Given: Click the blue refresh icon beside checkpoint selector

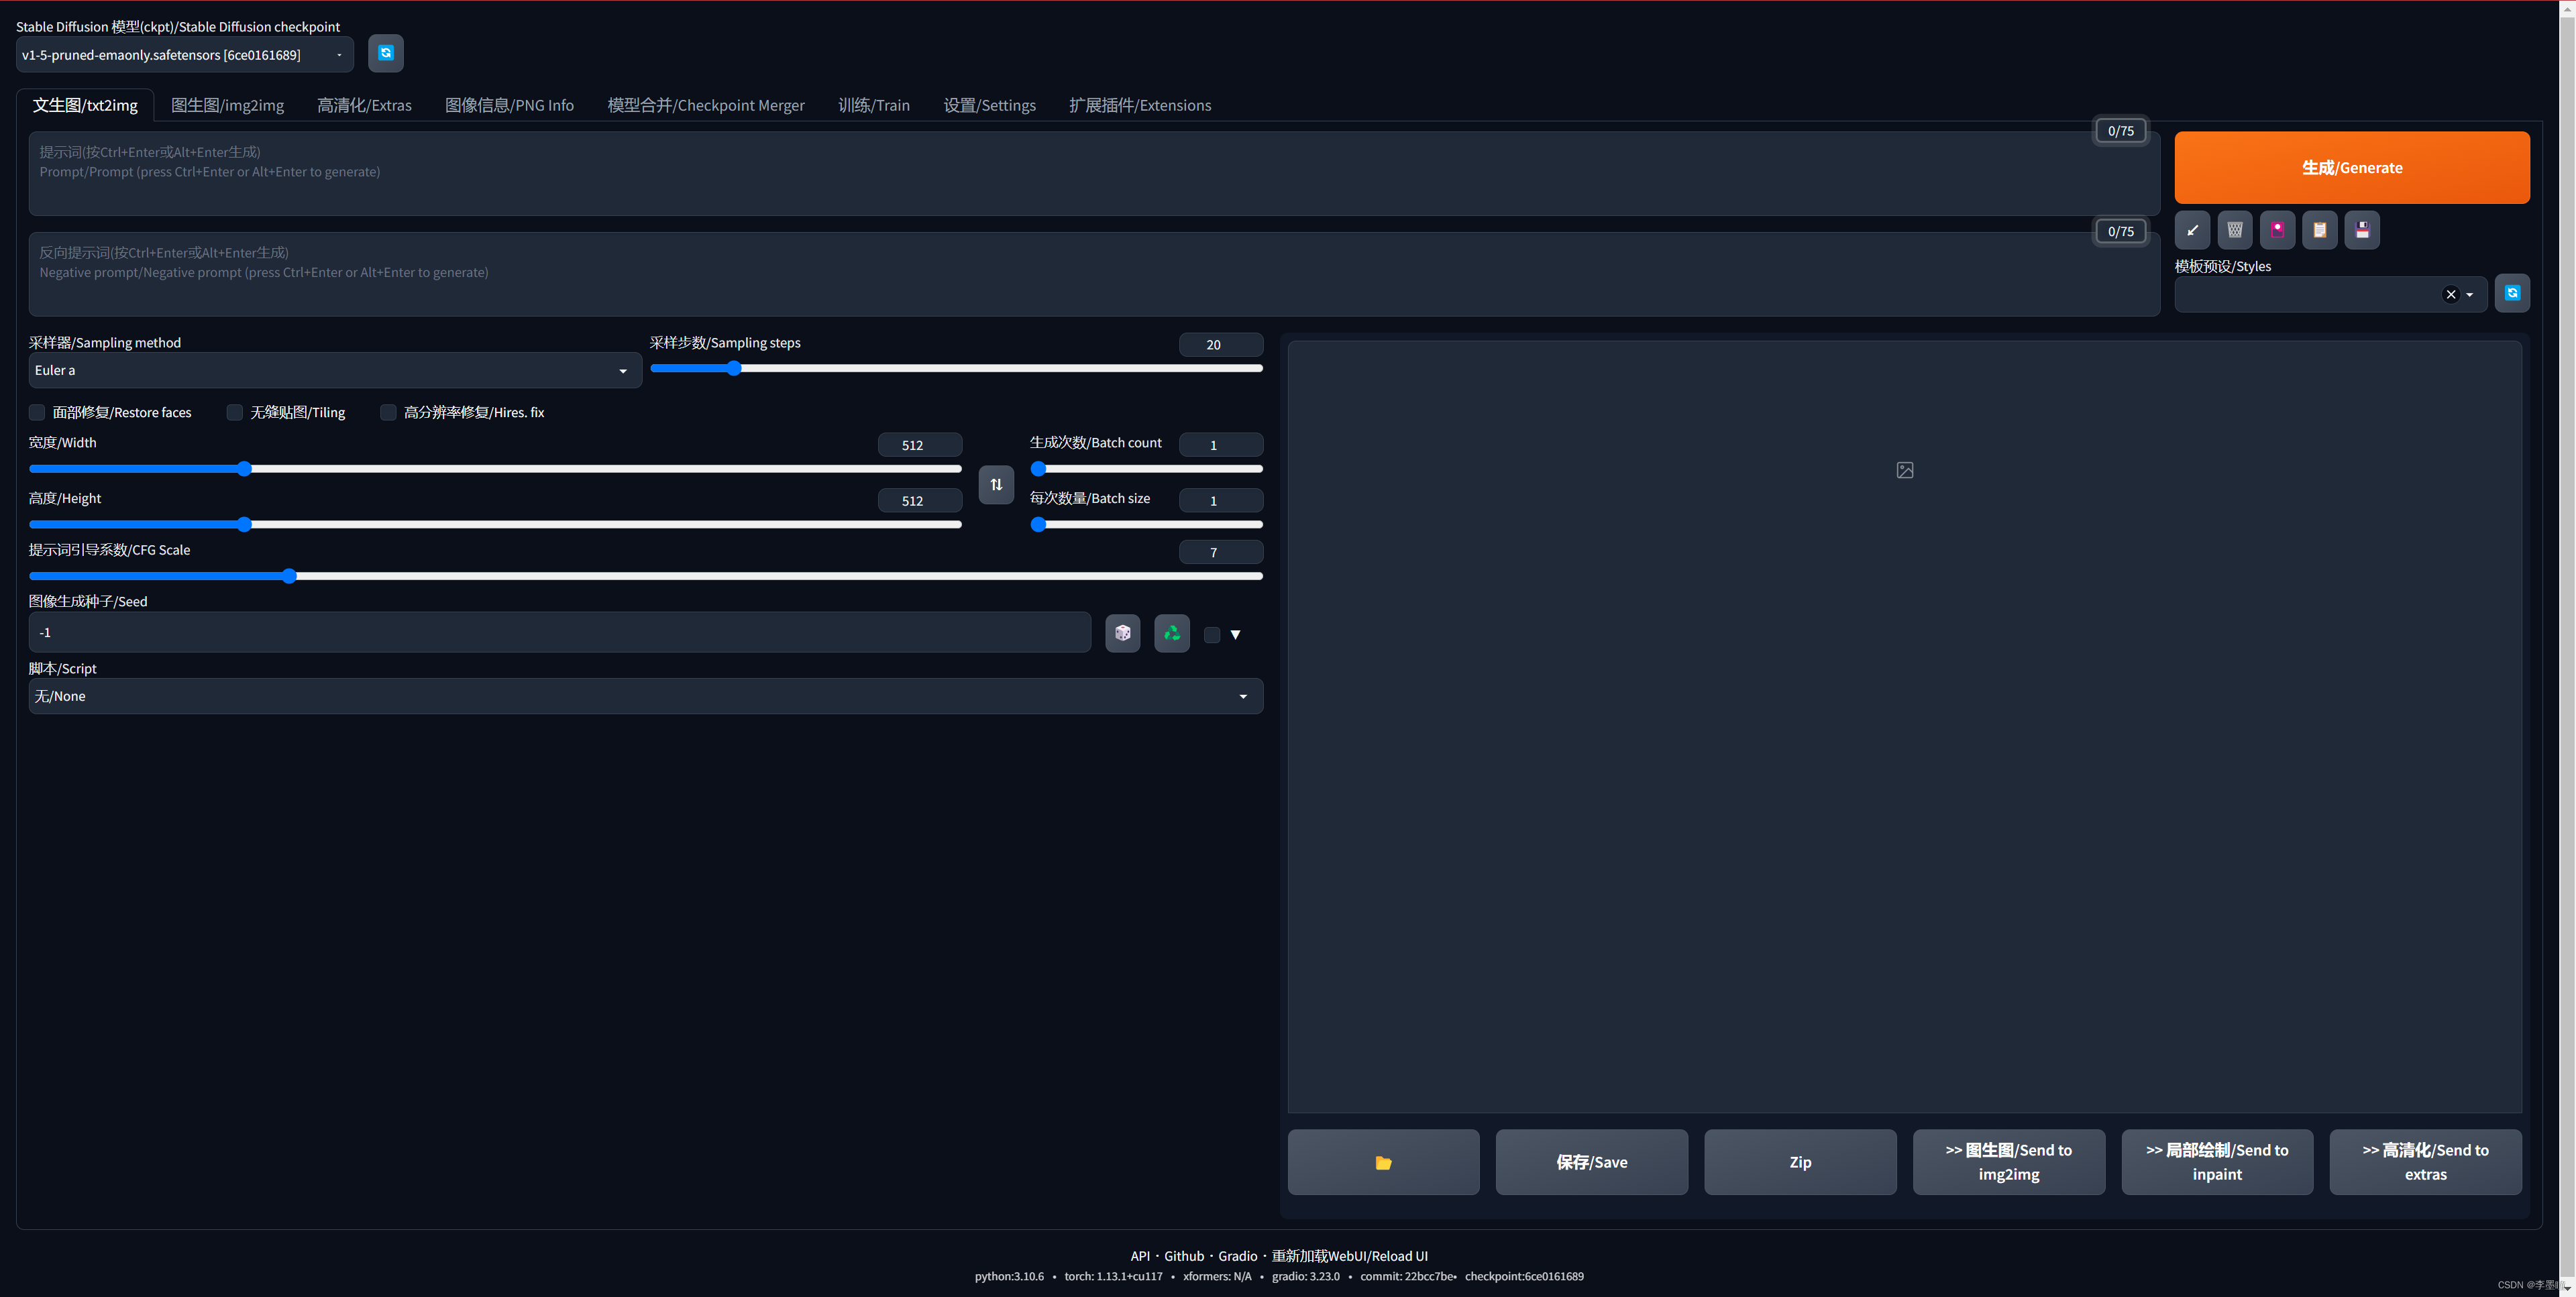Looking at the screenshot, I should coord(386,53).
